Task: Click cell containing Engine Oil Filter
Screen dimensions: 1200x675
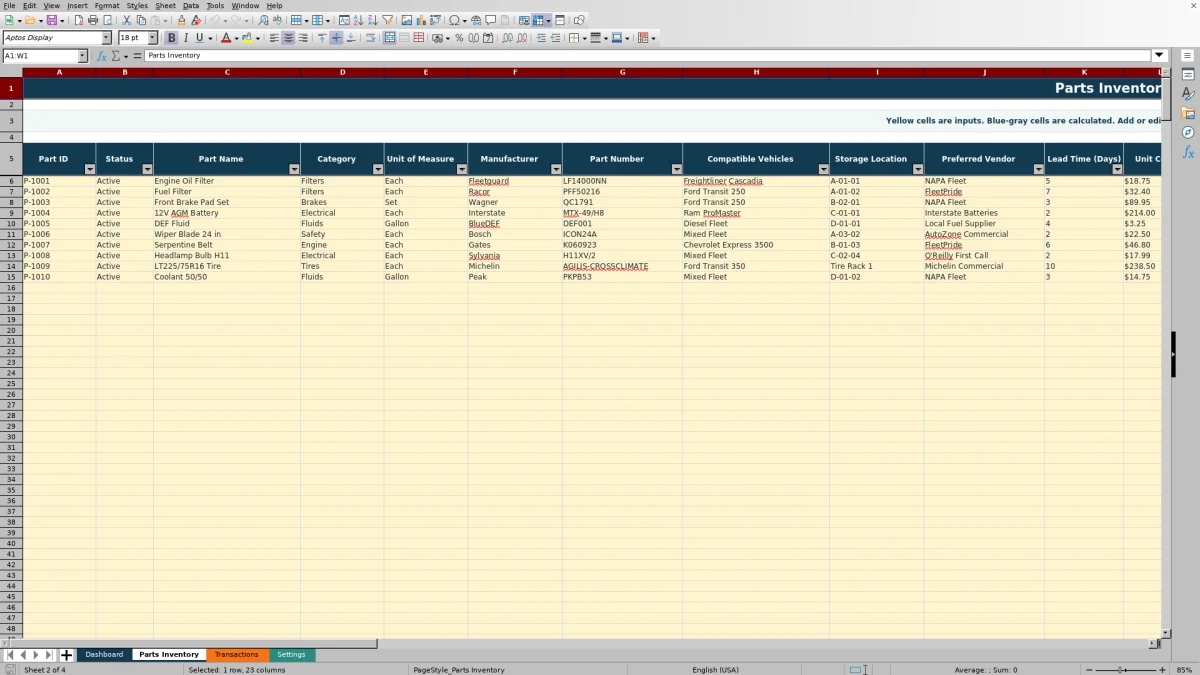Action: pos(226,181)
